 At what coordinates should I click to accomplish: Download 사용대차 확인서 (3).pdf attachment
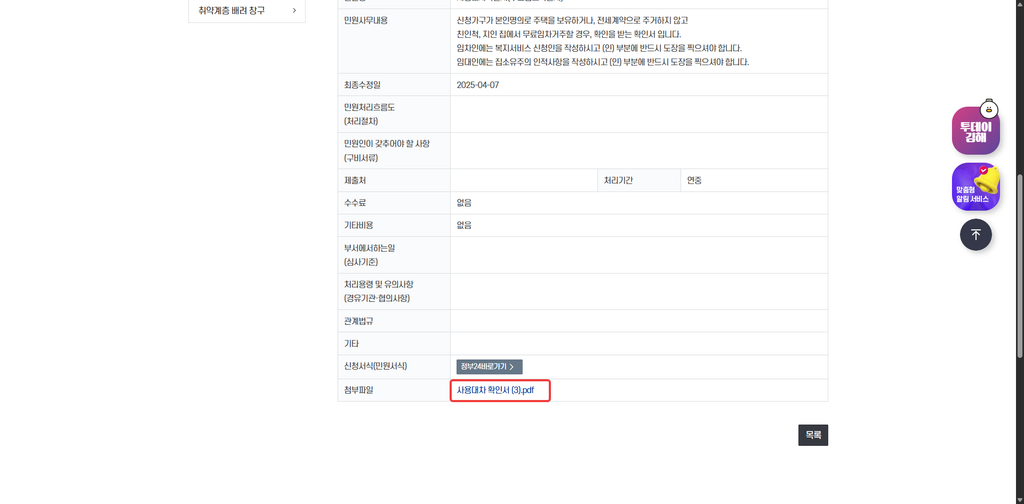tap(495, 390)
